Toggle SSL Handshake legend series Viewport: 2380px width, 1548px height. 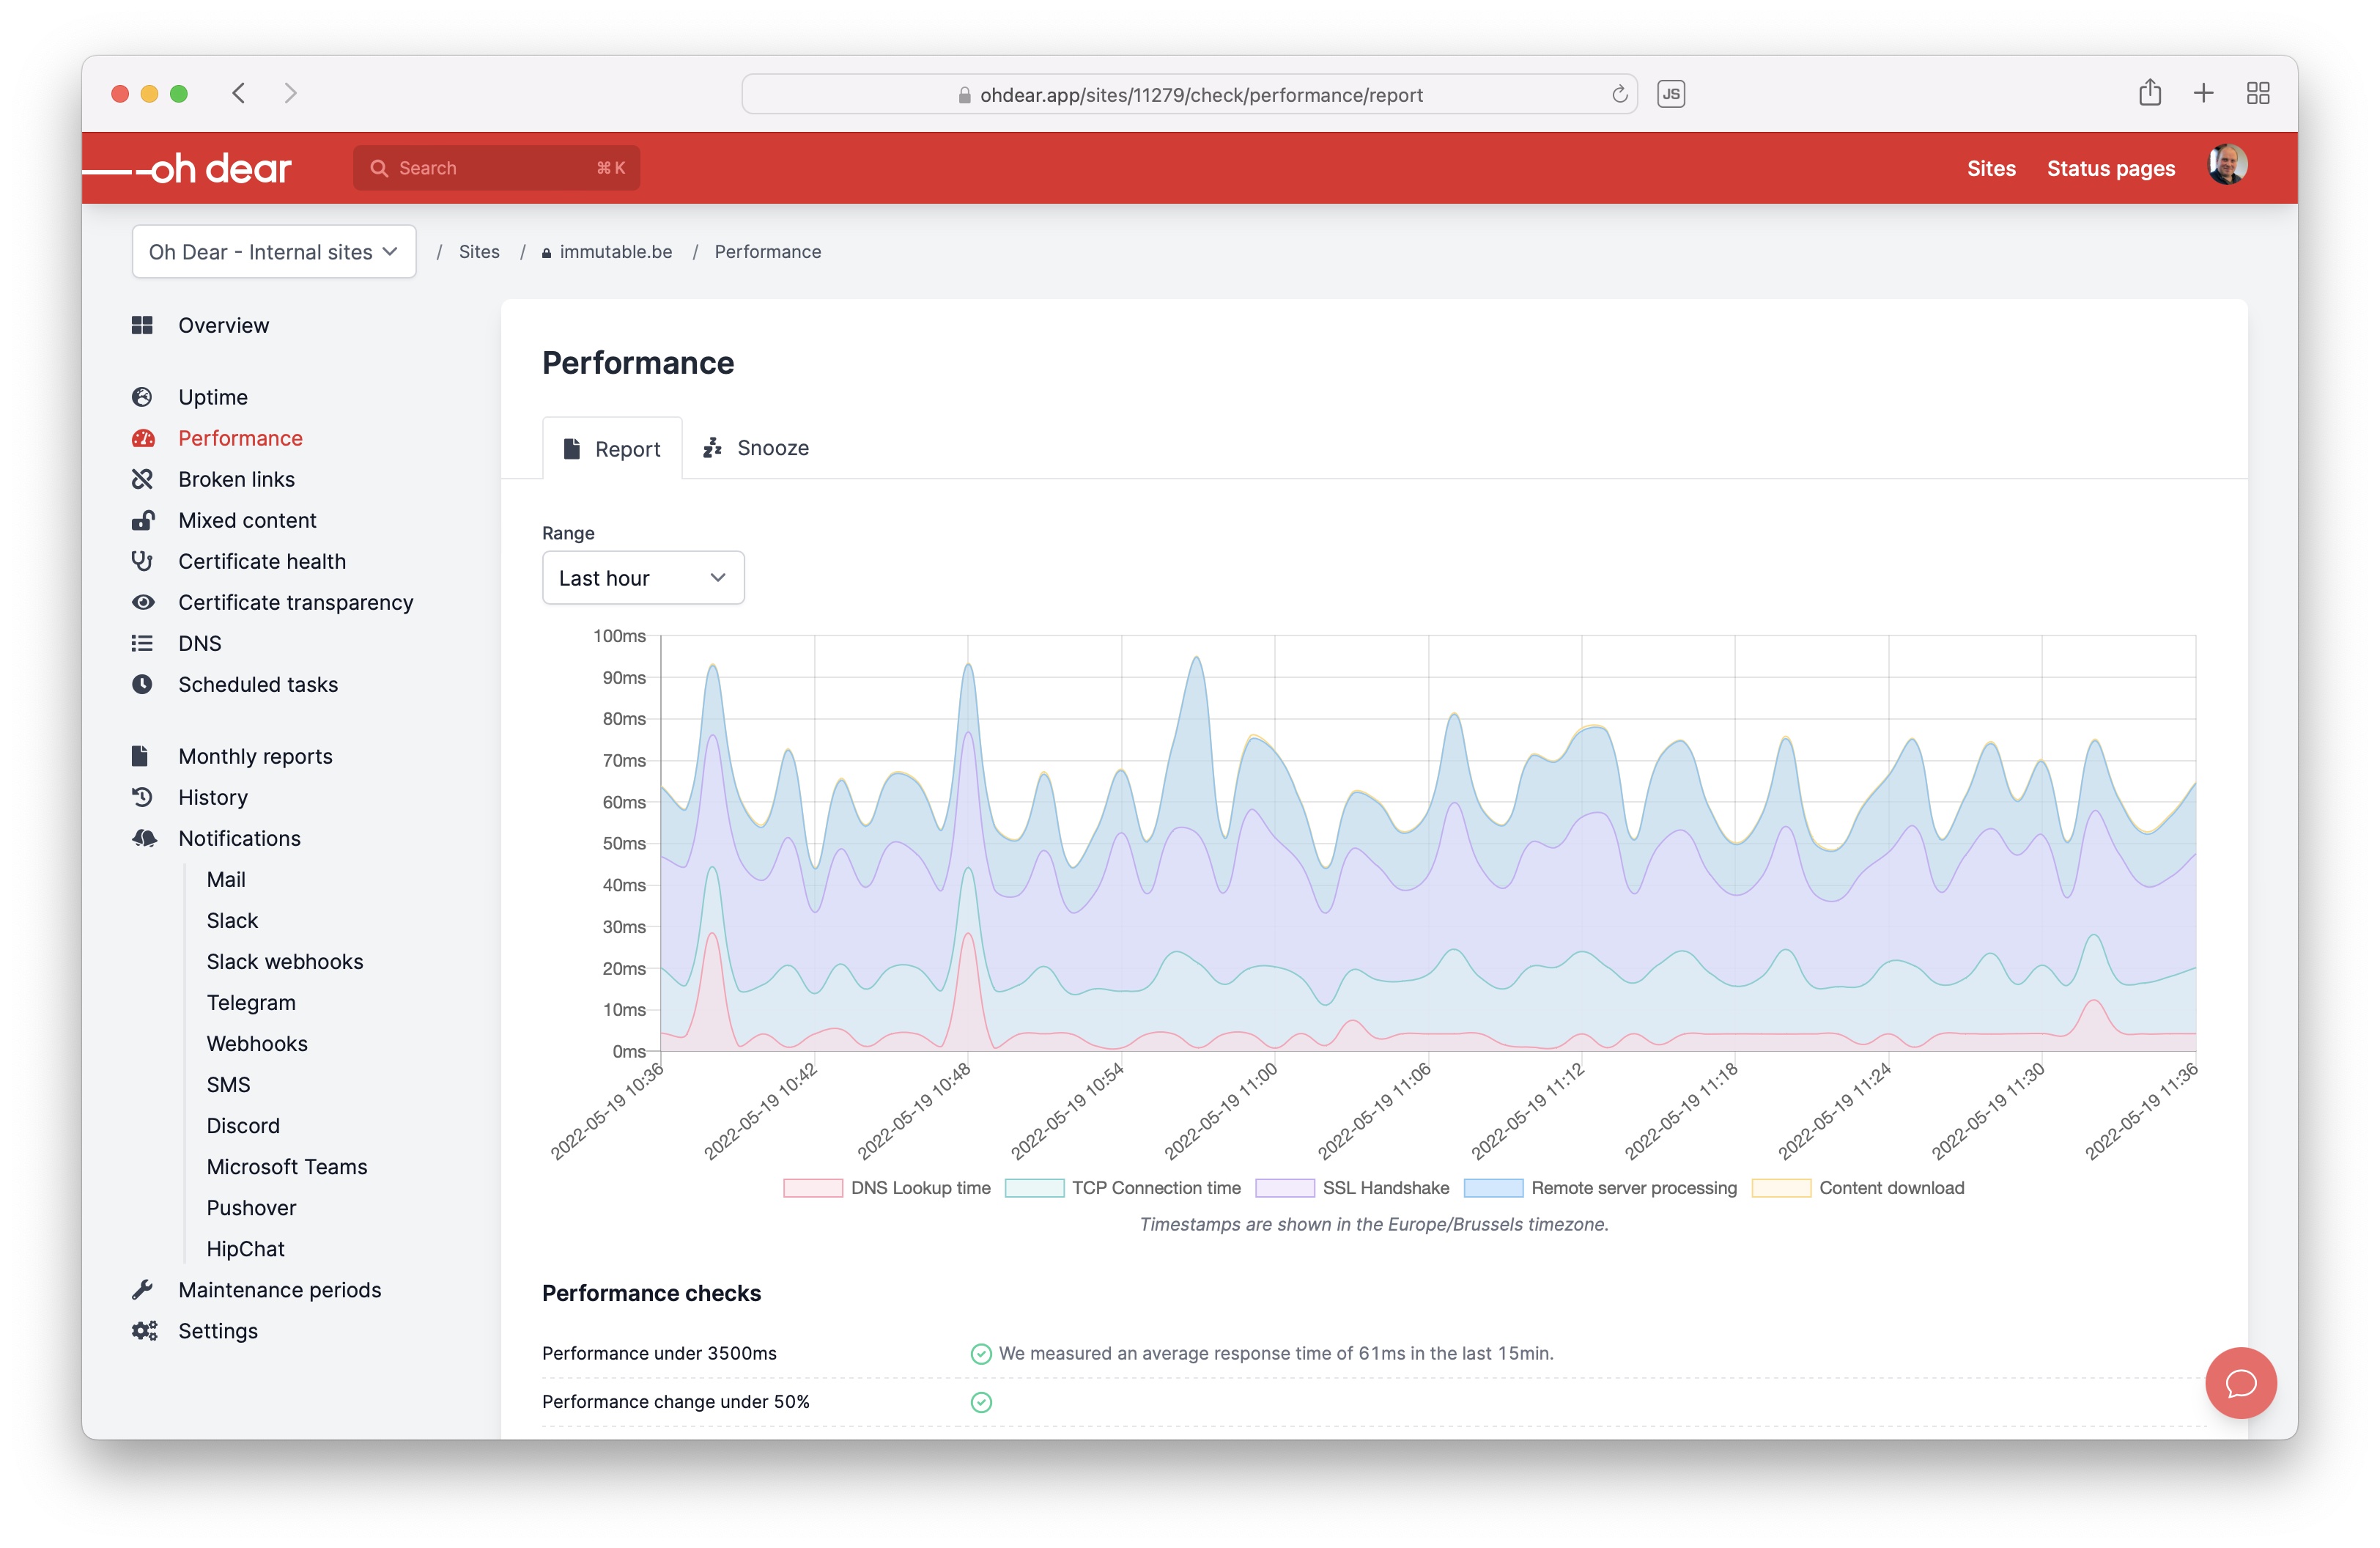[x=1352, y=1188]
